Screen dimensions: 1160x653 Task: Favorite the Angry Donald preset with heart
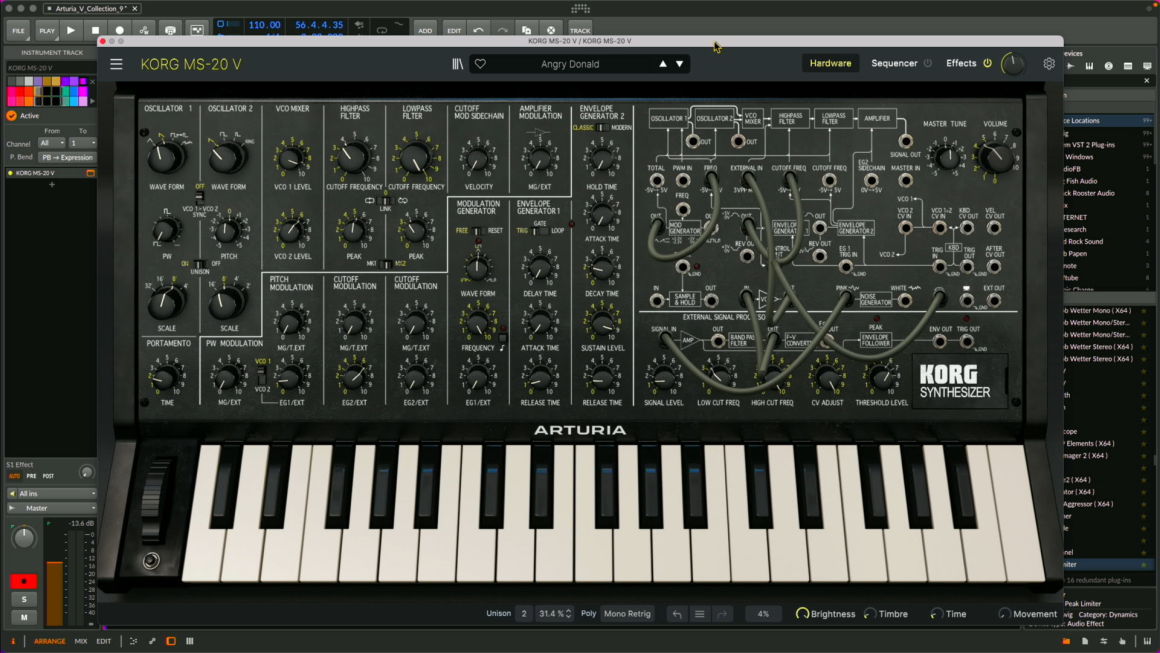480,64
